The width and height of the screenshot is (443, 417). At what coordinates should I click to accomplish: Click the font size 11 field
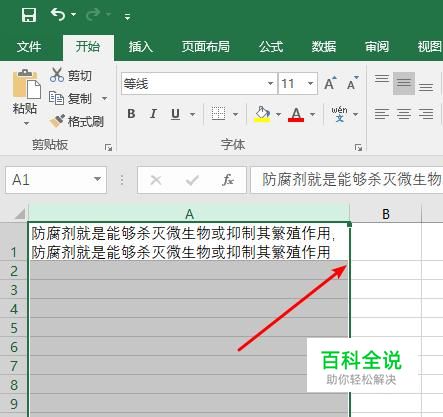click(x=292, y=83)
